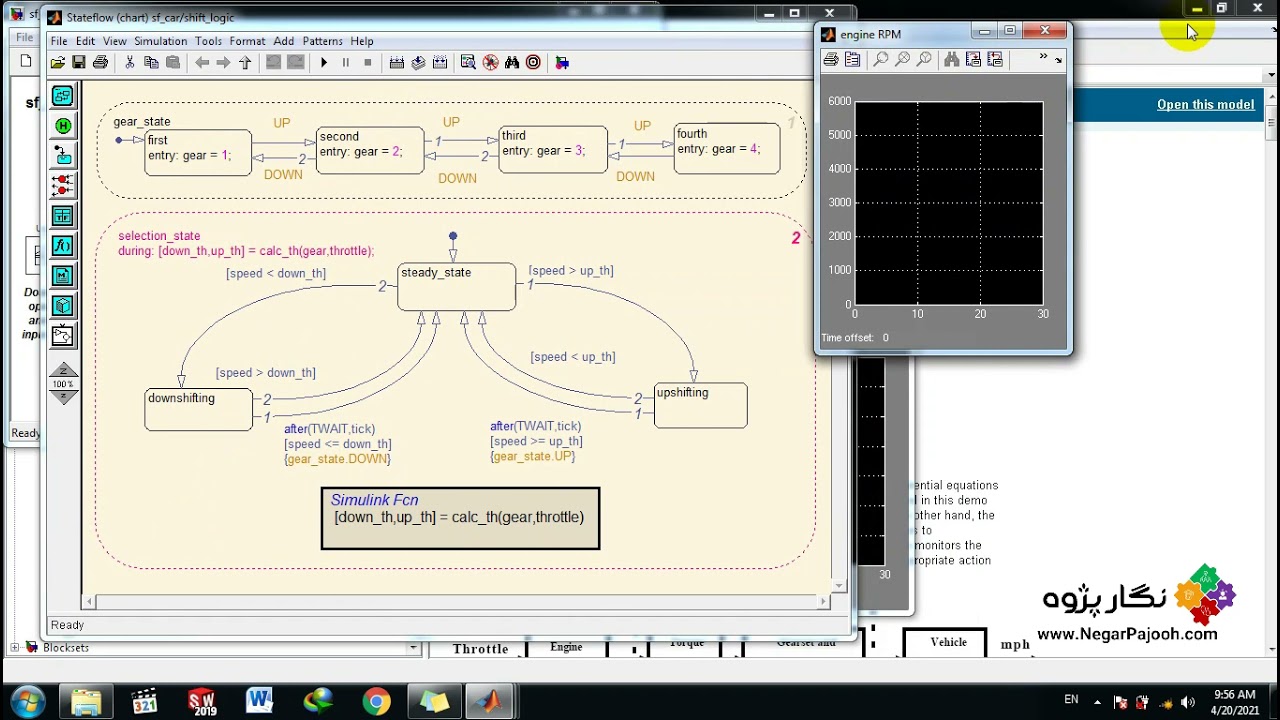This screenshot has width=1280, height=720.
Task: Start simulation with the play button
Action: click(324, 62)
